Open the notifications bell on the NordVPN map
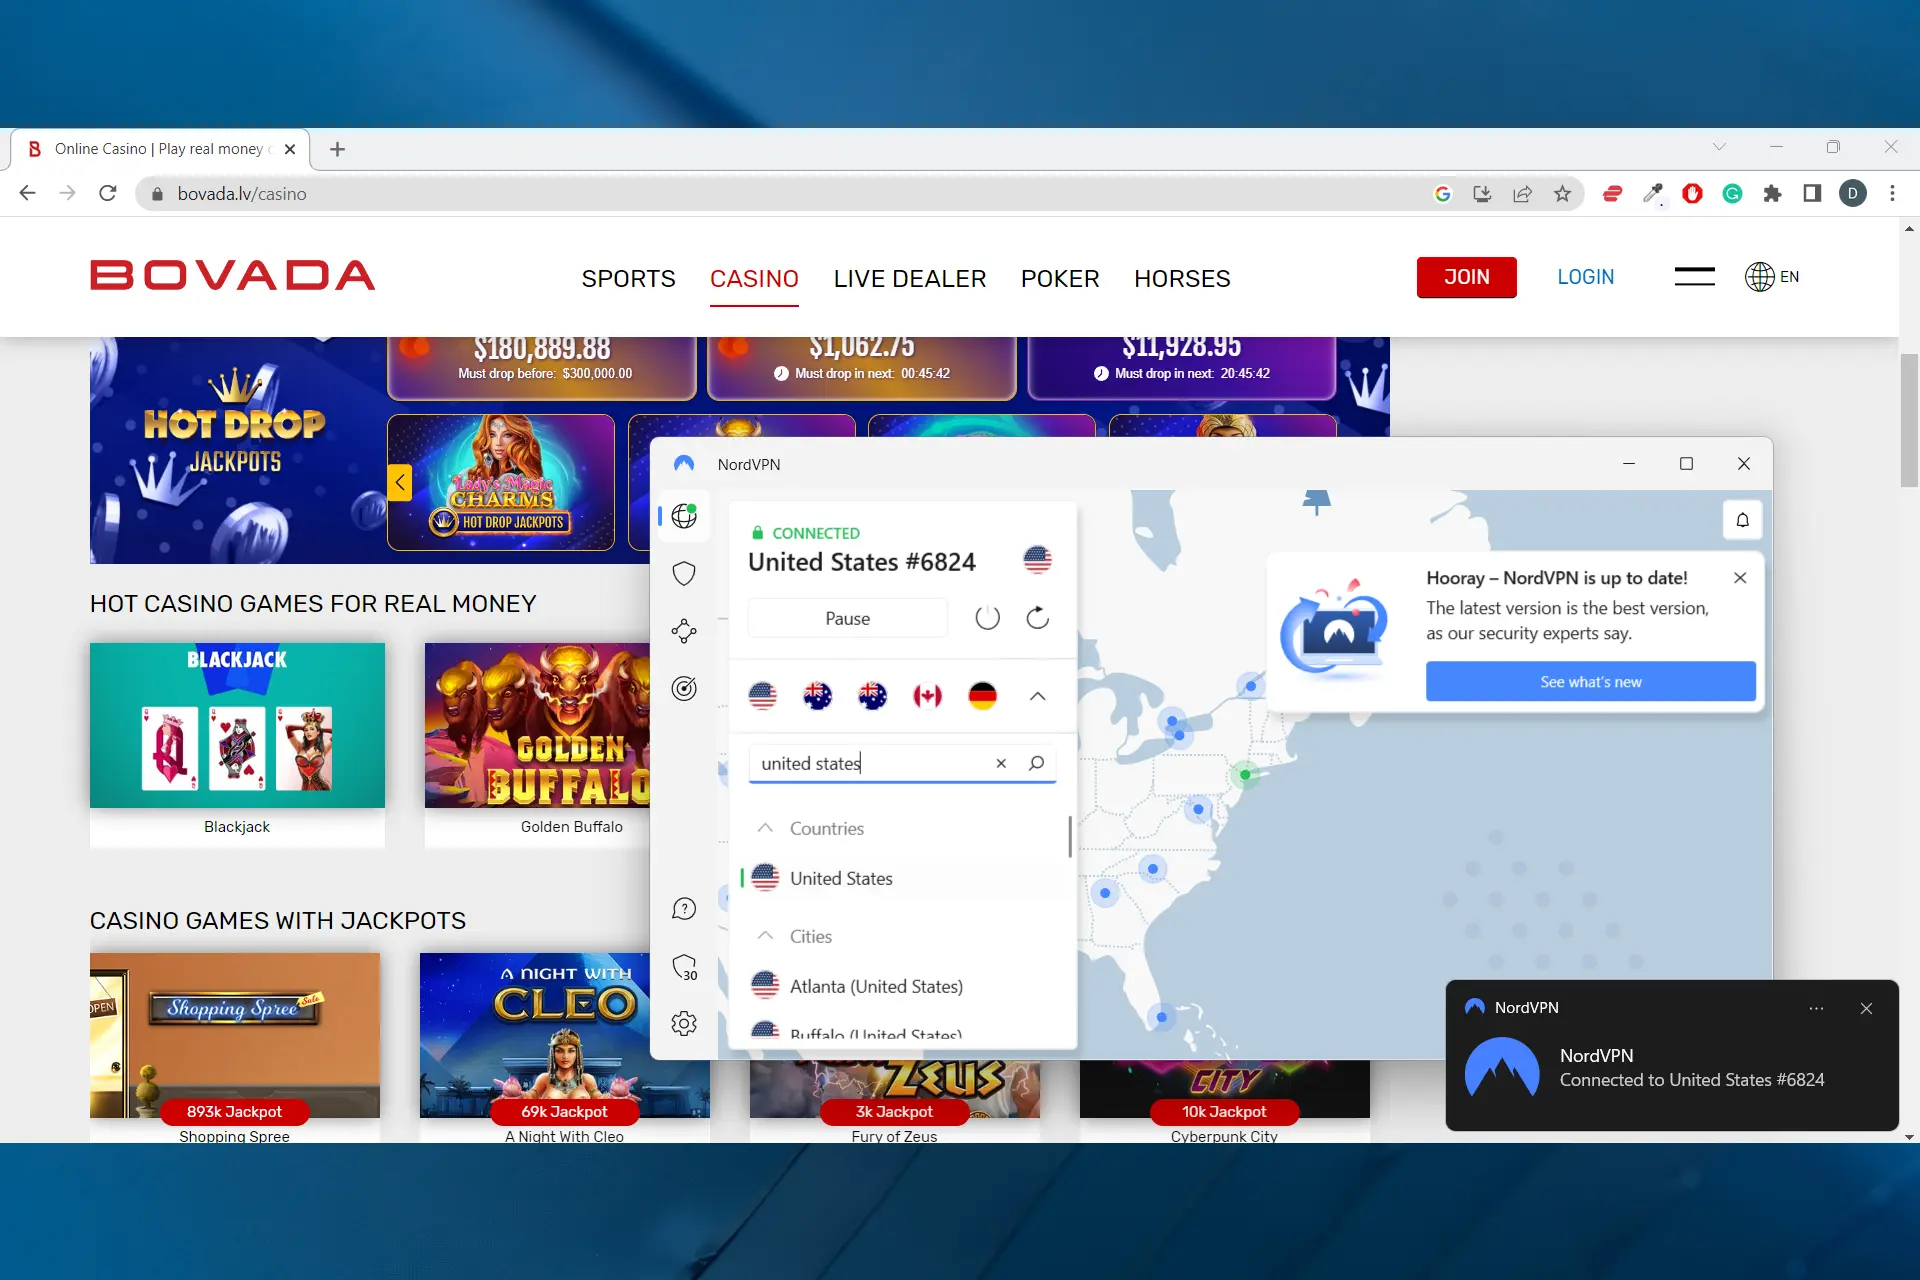The width and height of the screenshot is (1920, 1280). [1743, 519]
